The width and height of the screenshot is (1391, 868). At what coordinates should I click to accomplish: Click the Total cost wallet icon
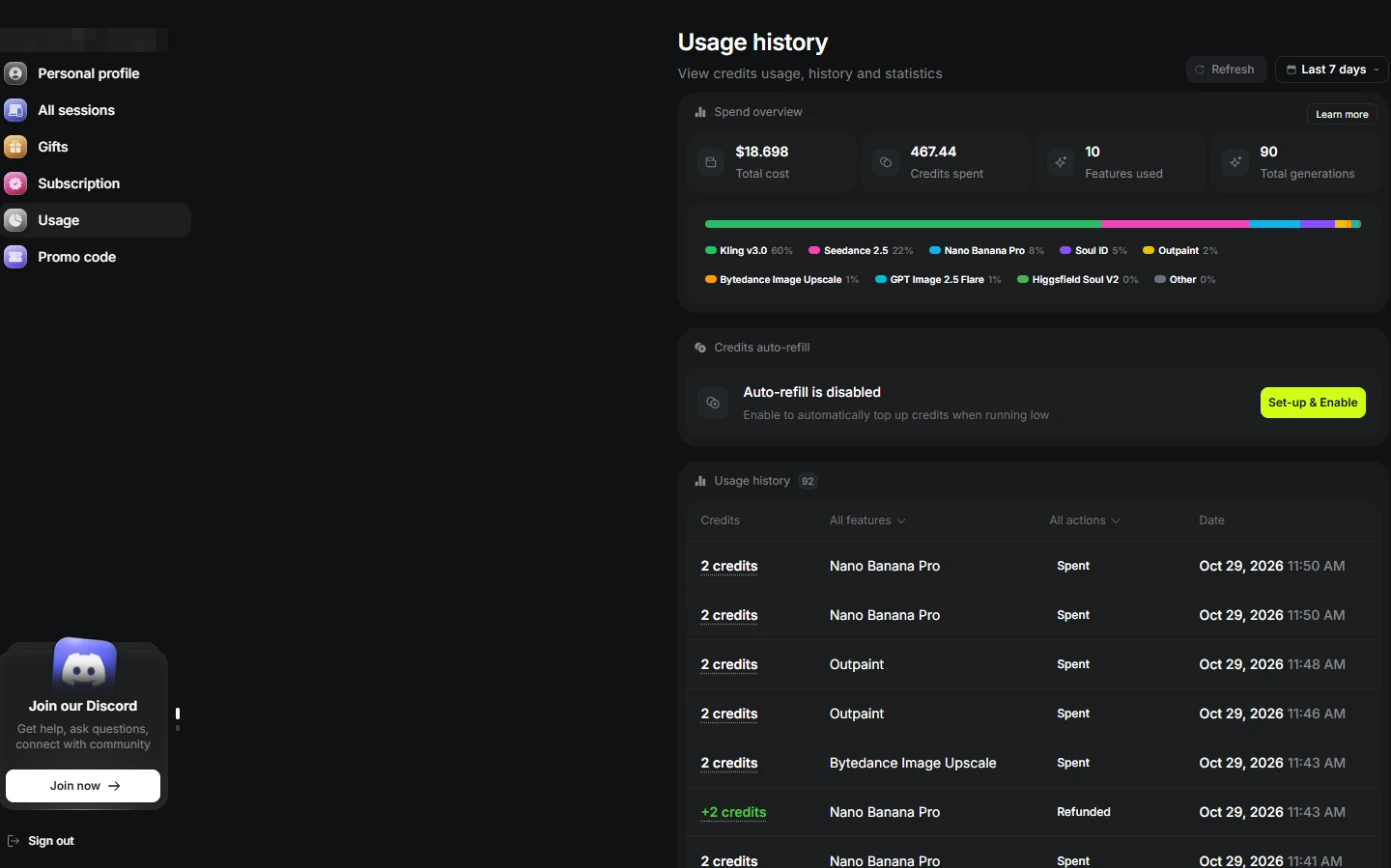pyautogui.click(x=711, y=162)
